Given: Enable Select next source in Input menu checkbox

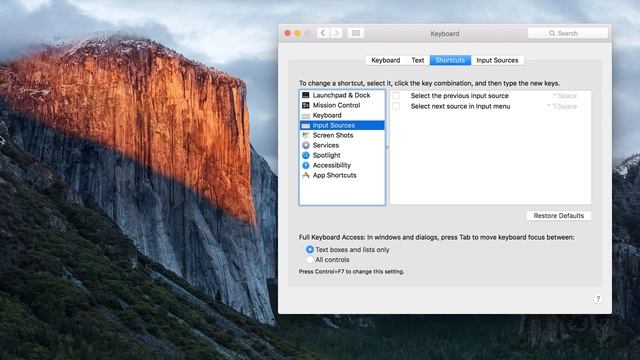Looking at the screenshot, I should (396, 106).
